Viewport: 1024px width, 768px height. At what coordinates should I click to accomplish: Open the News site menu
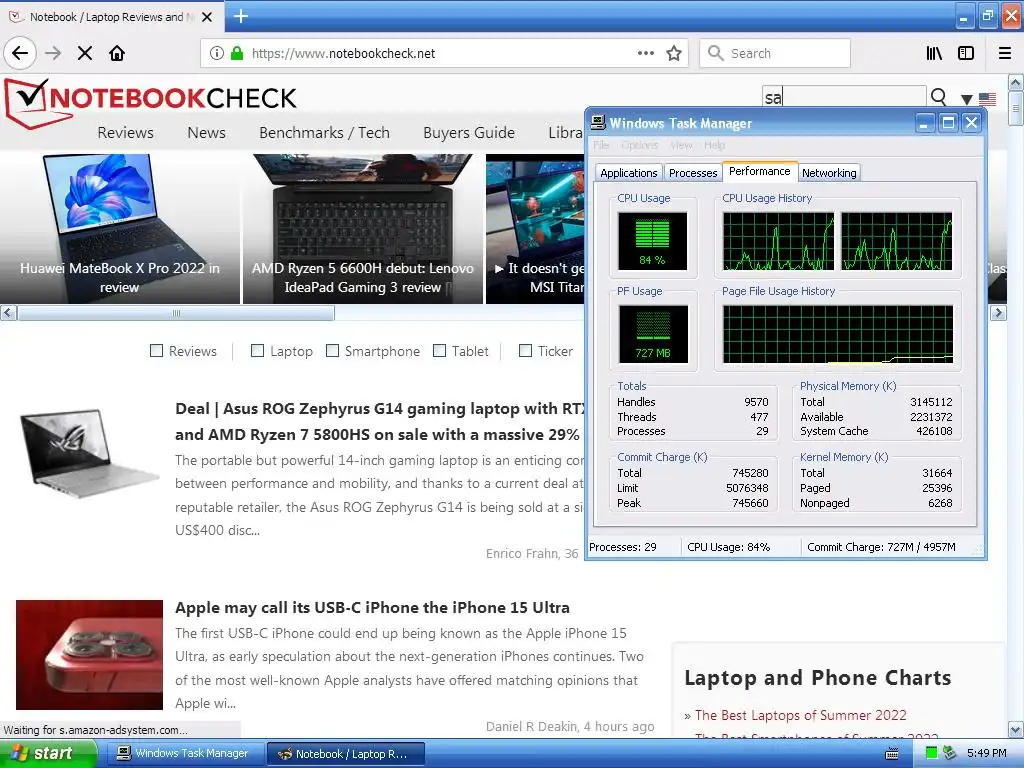tap(206, 133)
